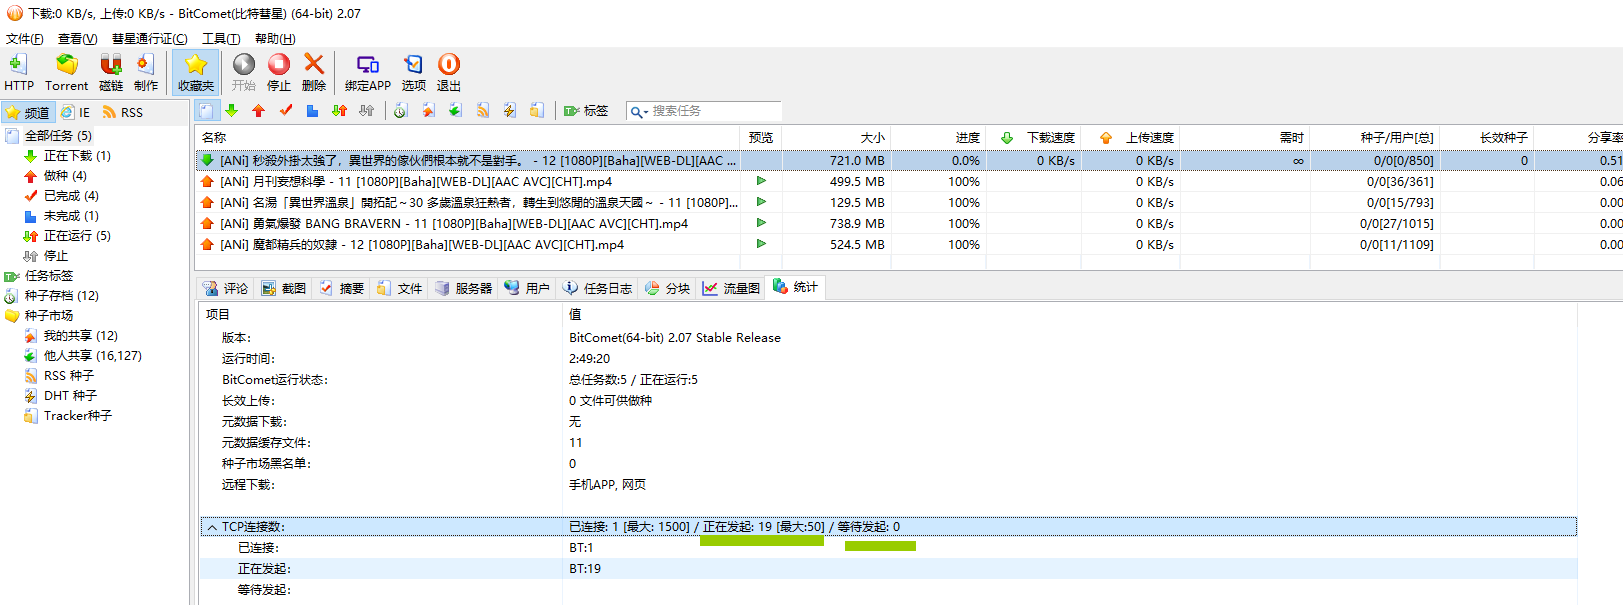Select 全部任务 (5) in sidebar

(x=58, y=136)
